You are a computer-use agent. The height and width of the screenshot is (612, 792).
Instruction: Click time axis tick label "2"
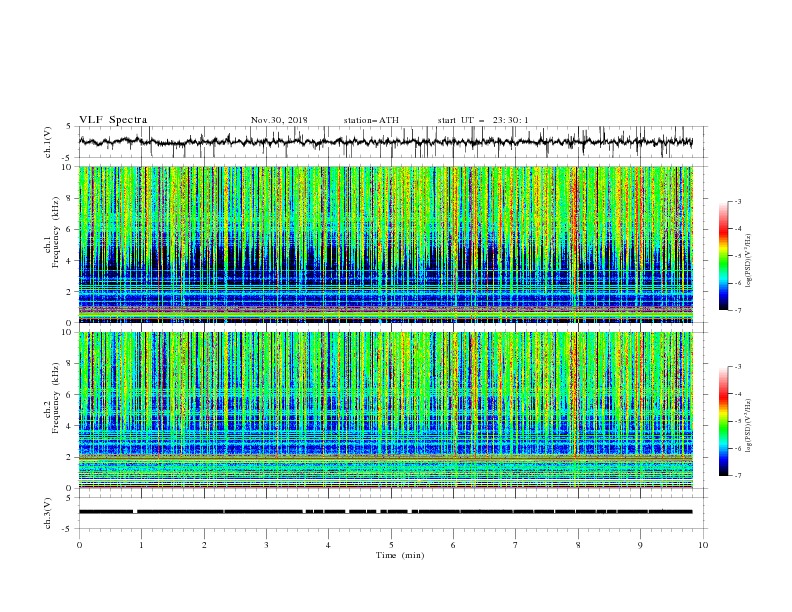point(204,545)
